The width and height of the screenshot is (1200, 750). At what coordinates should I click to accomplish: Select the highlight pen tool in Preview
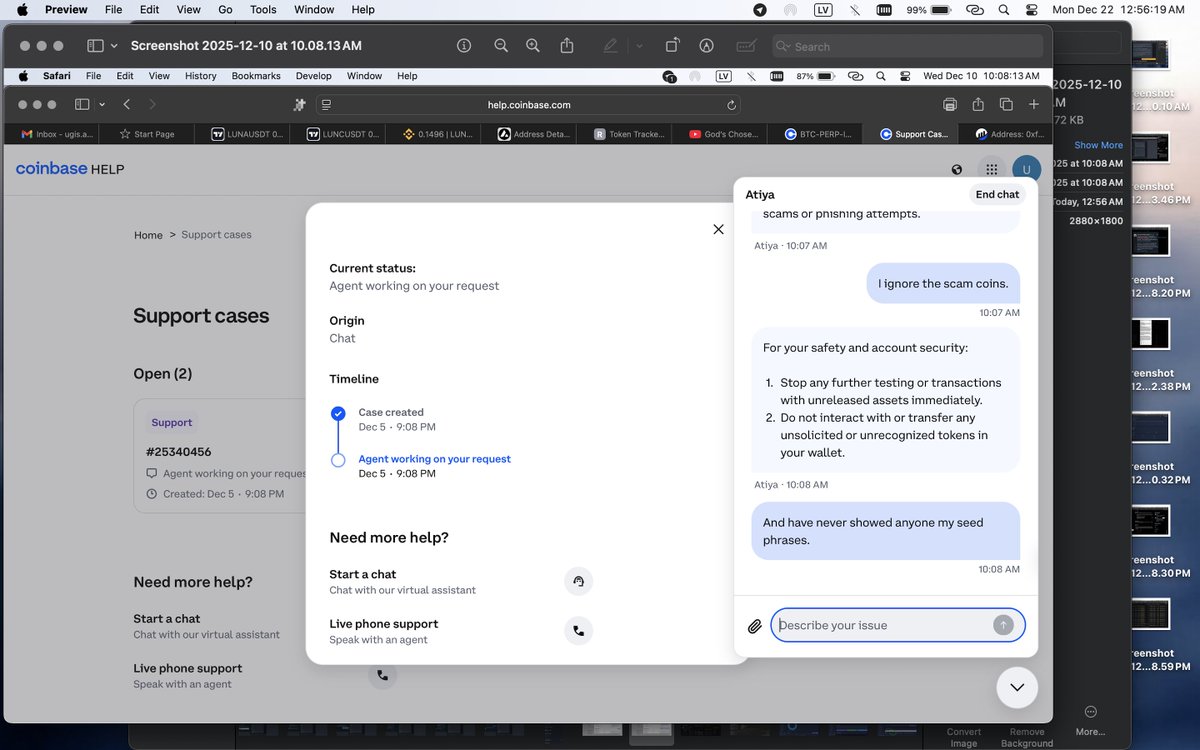click(610, 46)
